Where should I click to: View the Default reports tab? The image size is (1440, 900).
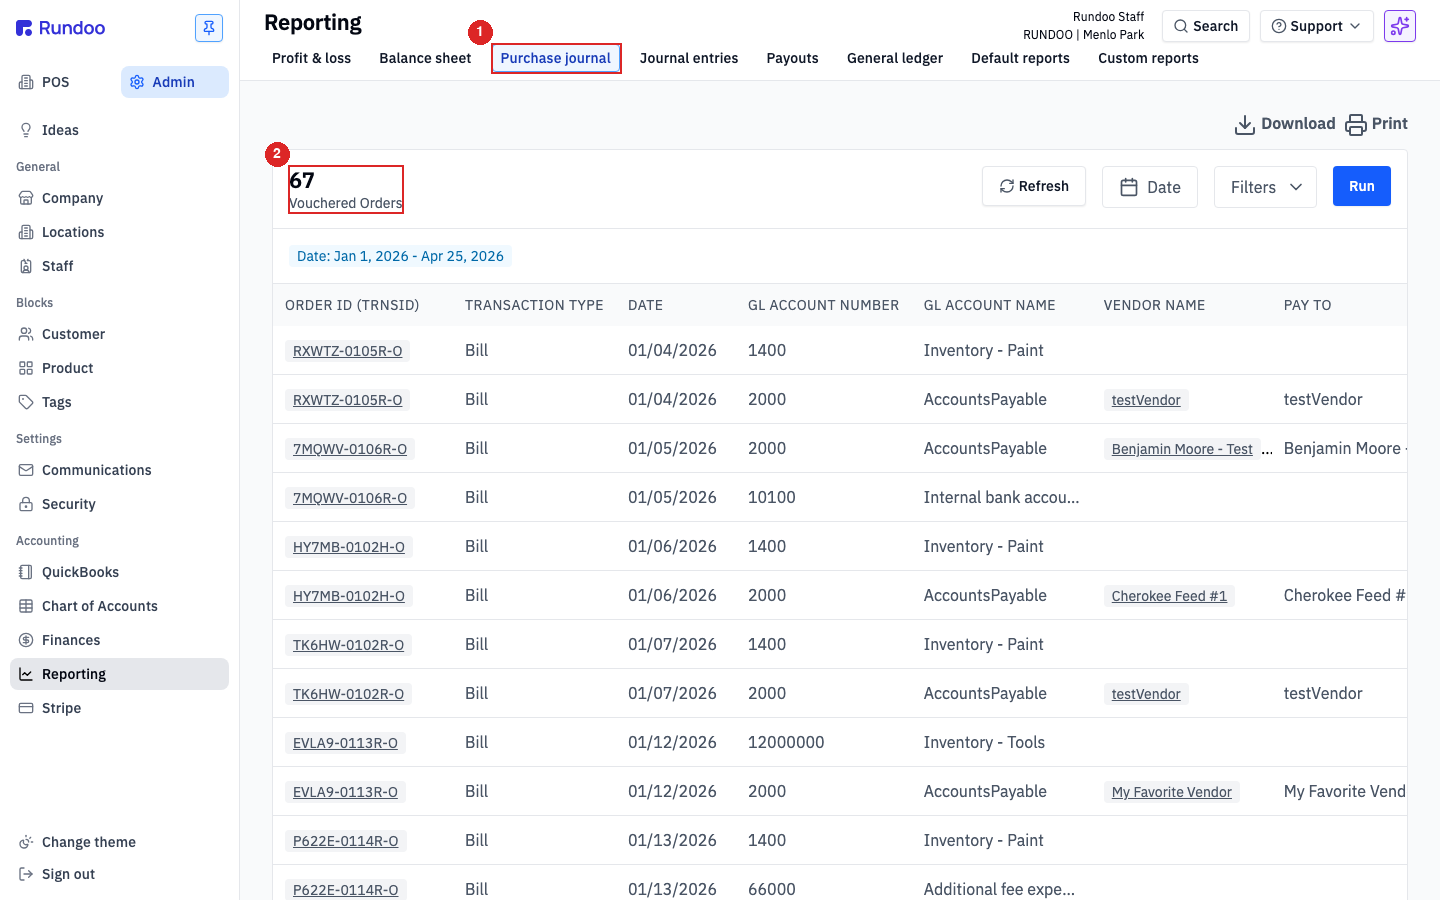tap(1020, 58)
